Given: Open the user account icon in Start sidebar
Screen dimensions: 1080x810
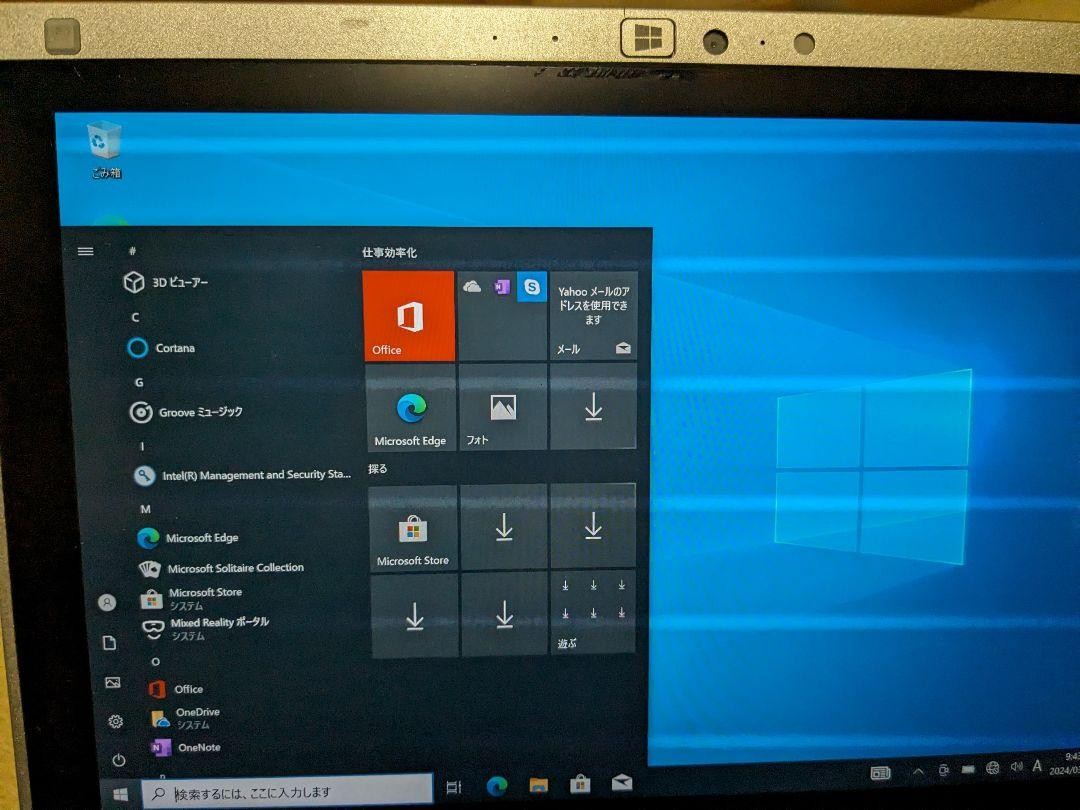Looking at the screenshot, I should (x=107, y=603).
